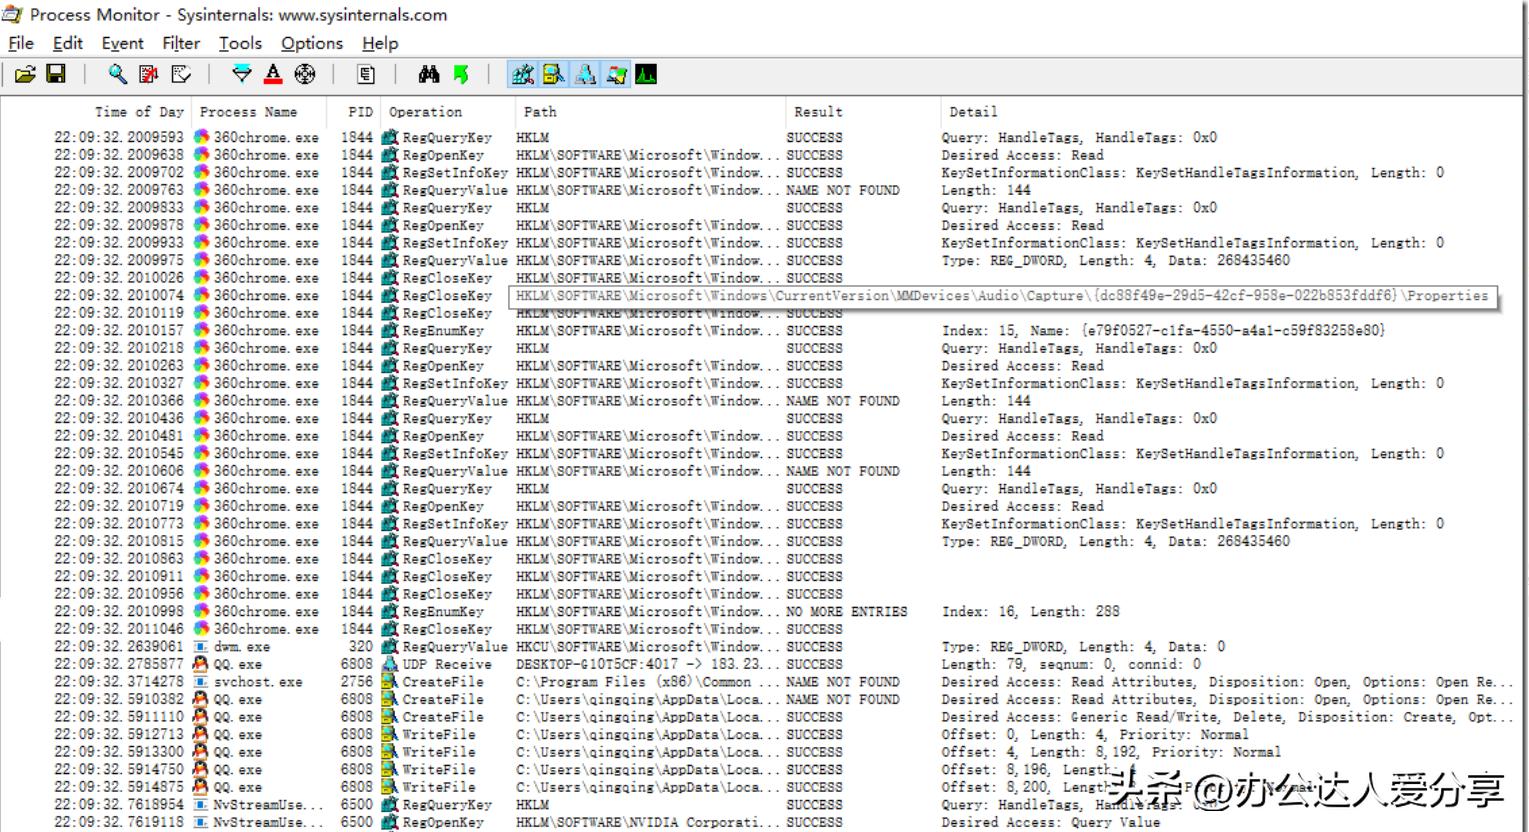
Task: Toggle Show Network Activity button
Action: (585, 75)
